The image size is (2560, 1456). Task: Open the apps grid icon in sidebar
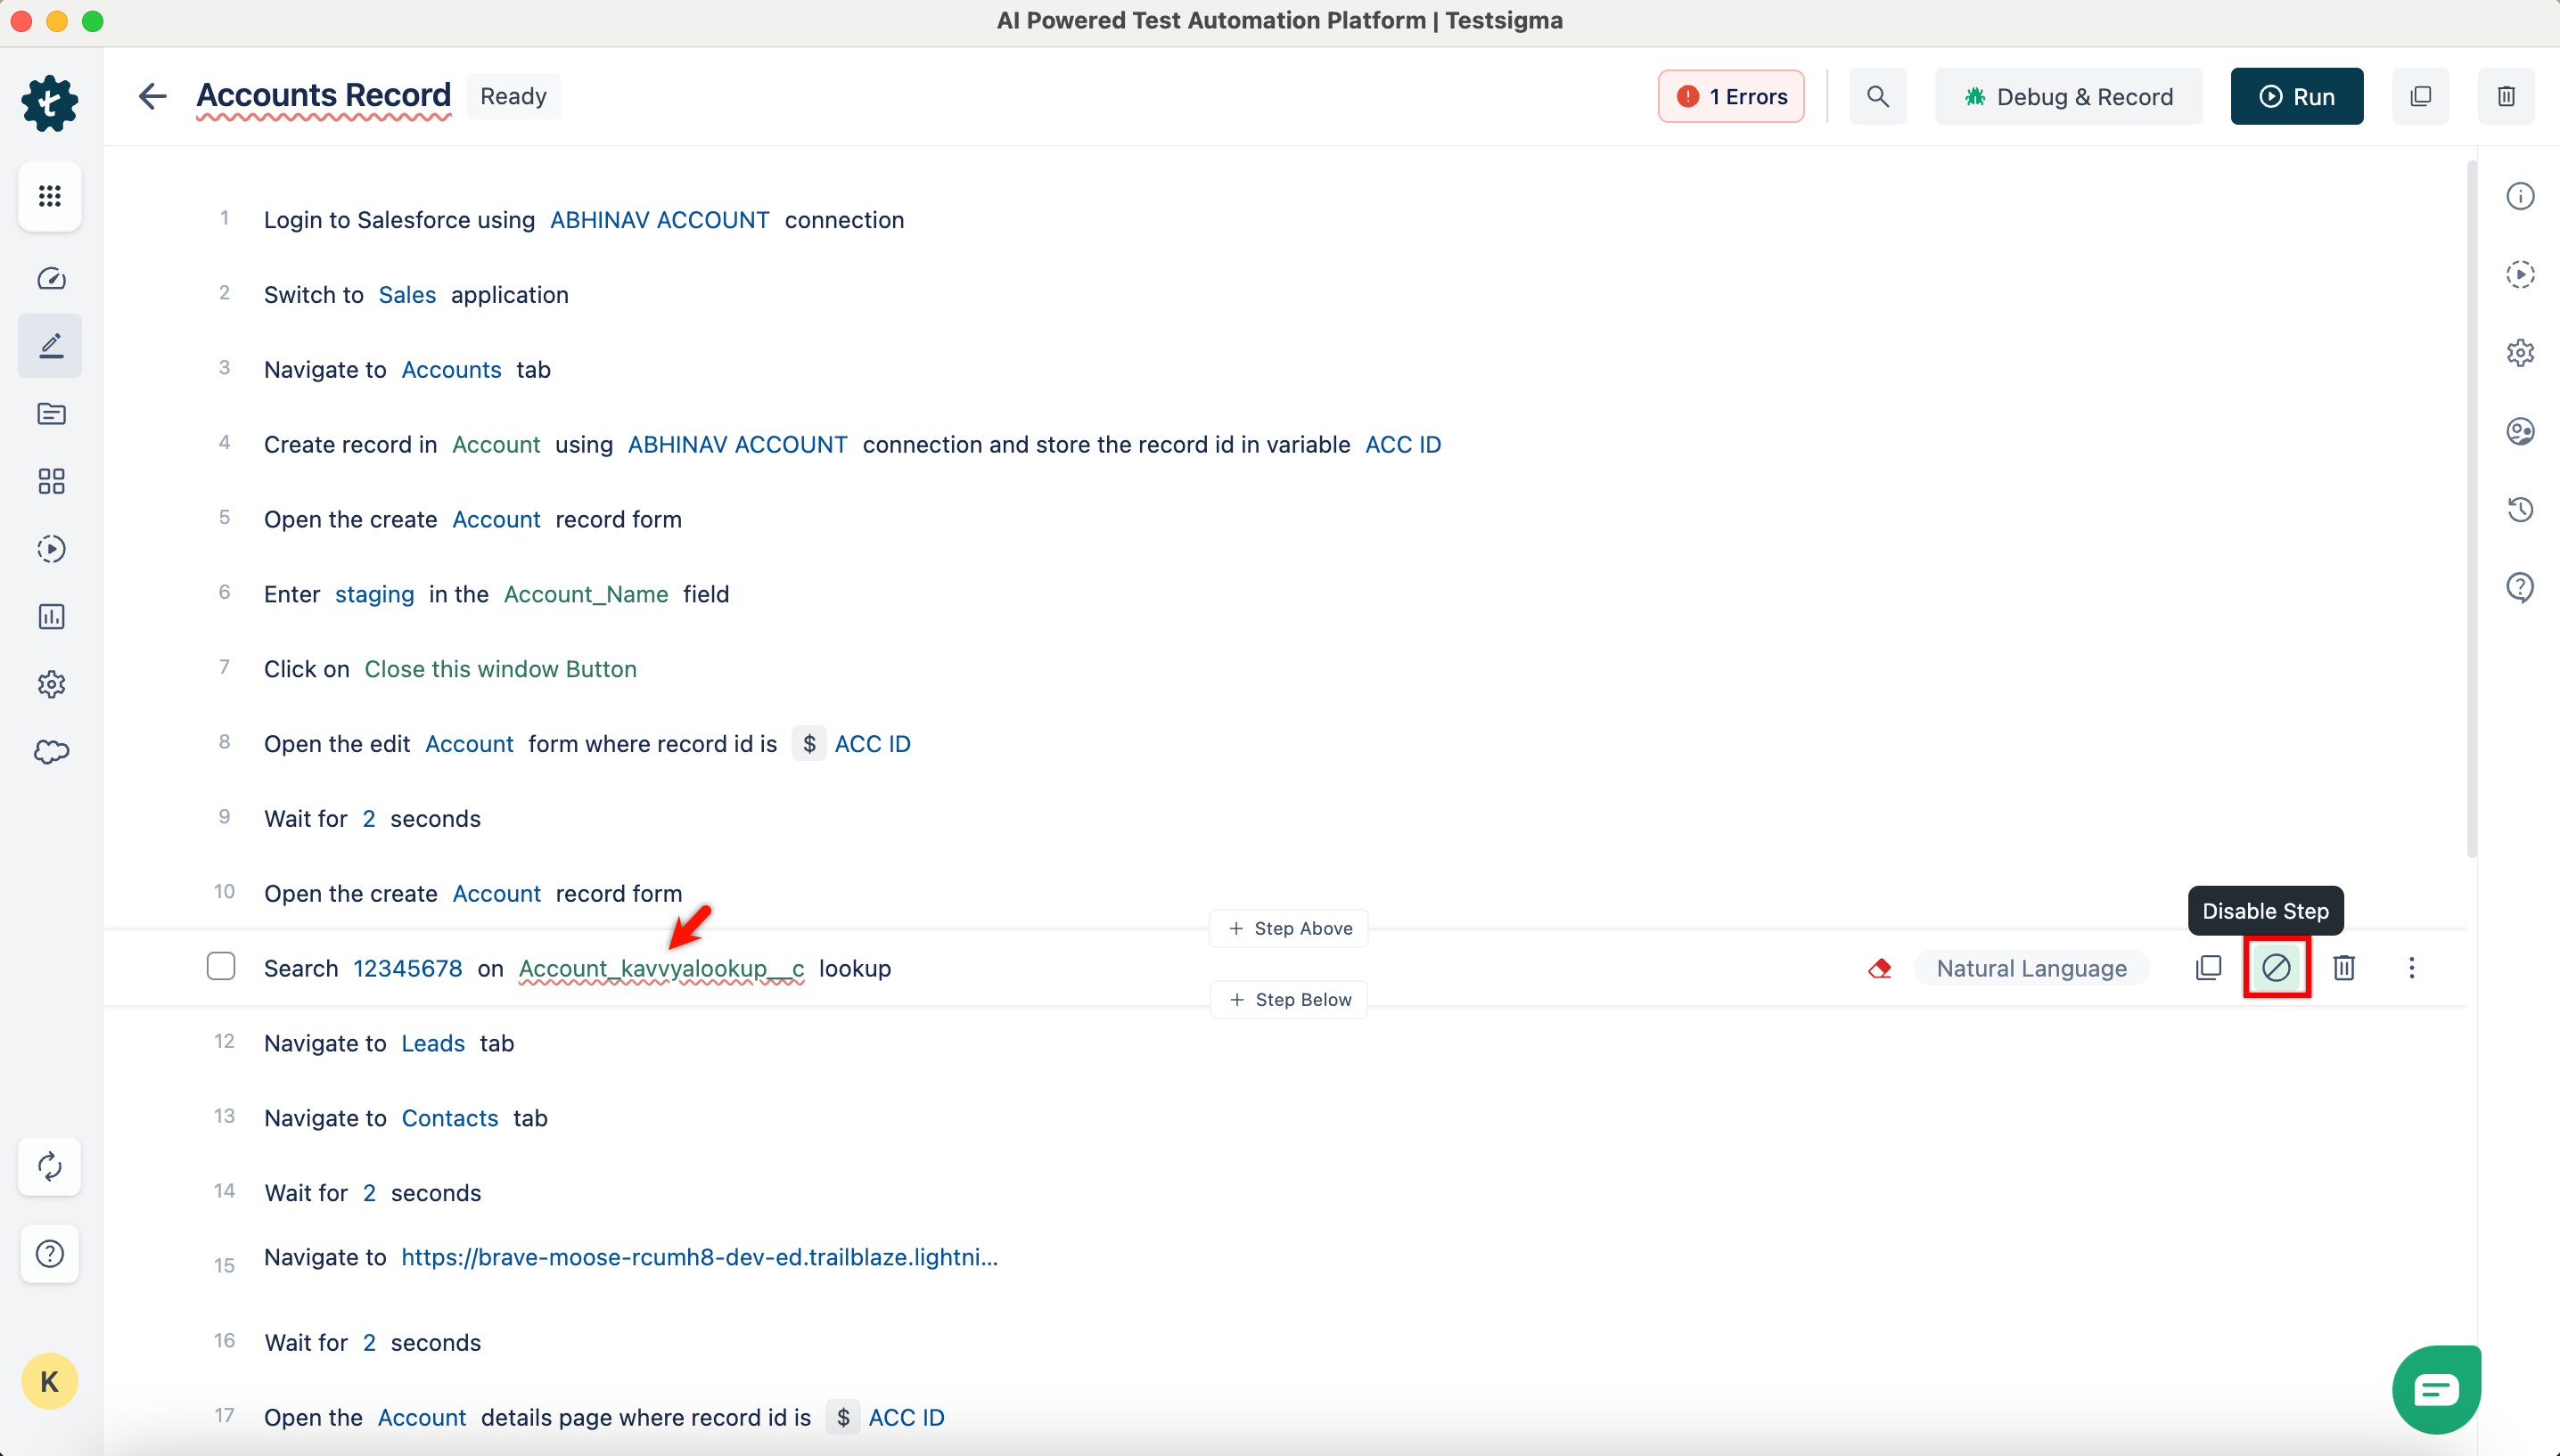pos(50,196)
